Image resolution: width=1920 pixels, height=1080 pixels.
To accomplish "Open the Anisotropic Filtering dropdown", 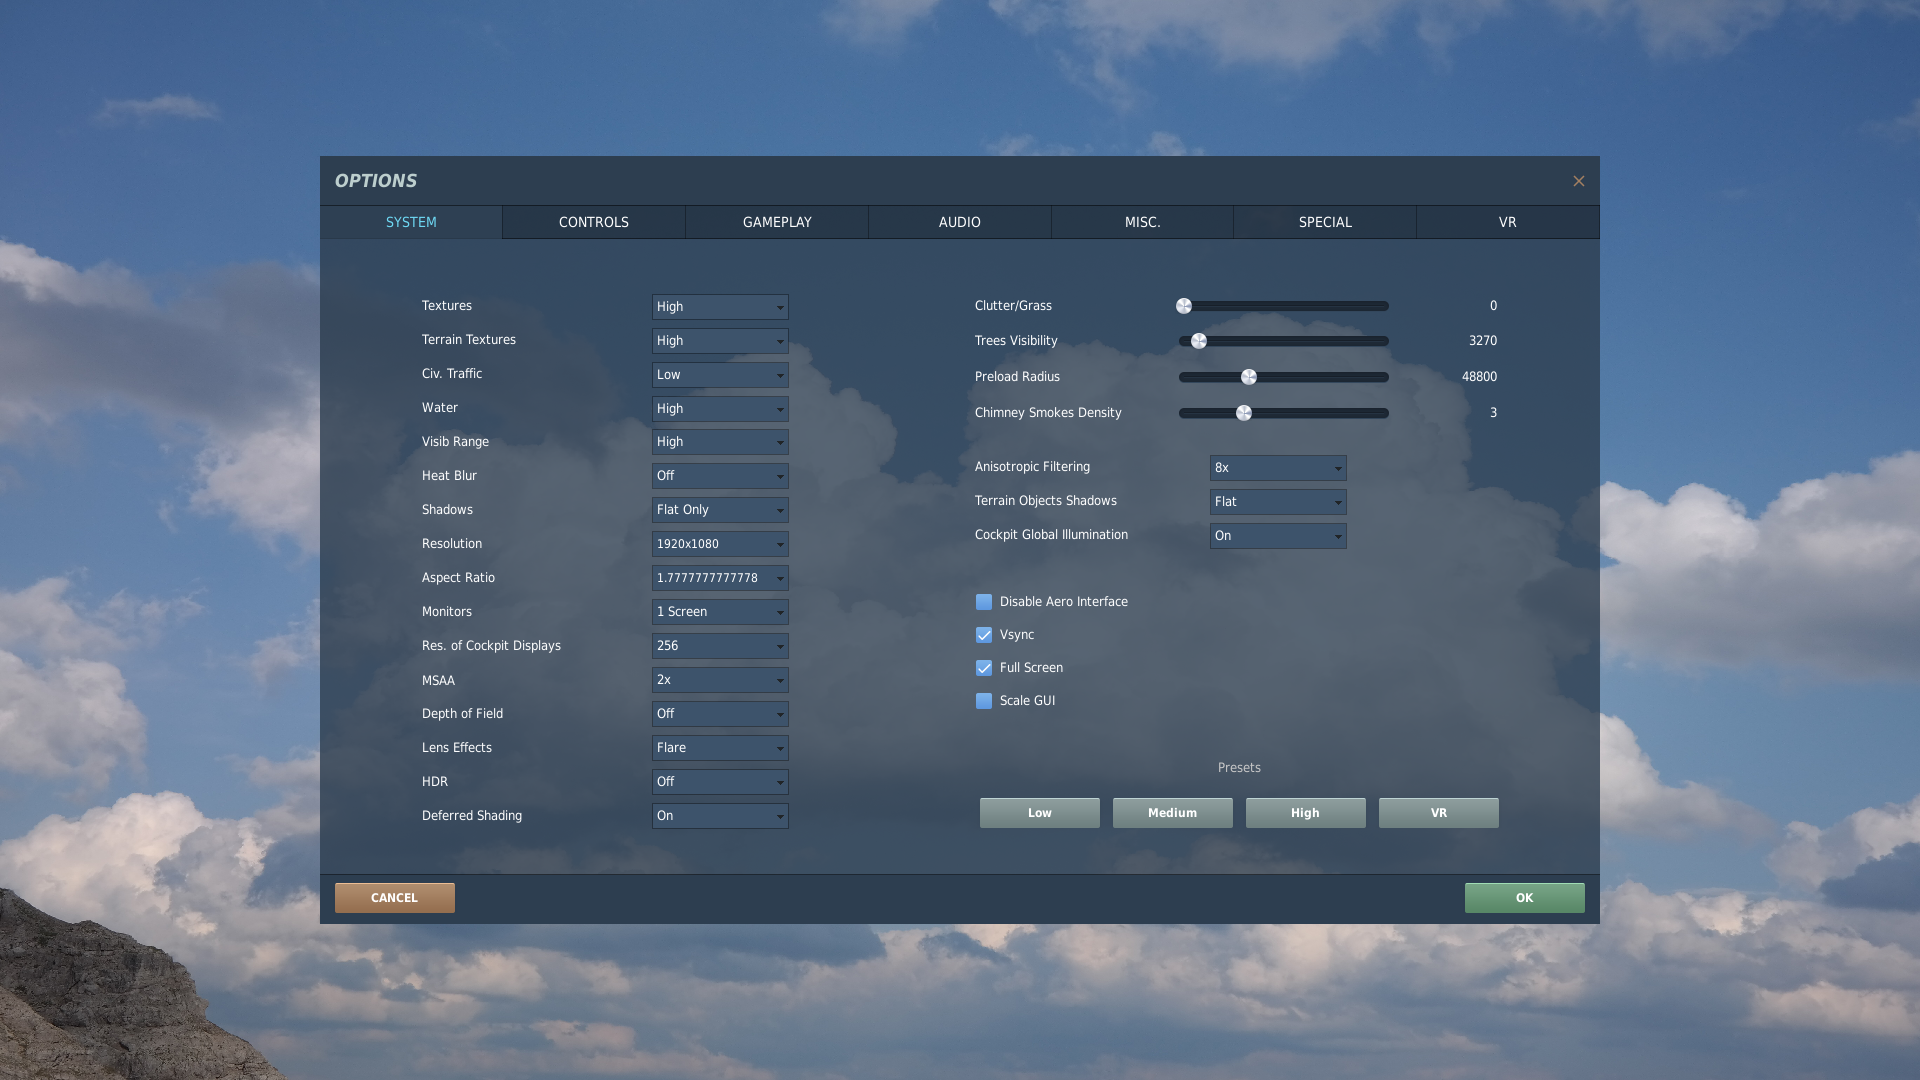I will (1278, 468).
